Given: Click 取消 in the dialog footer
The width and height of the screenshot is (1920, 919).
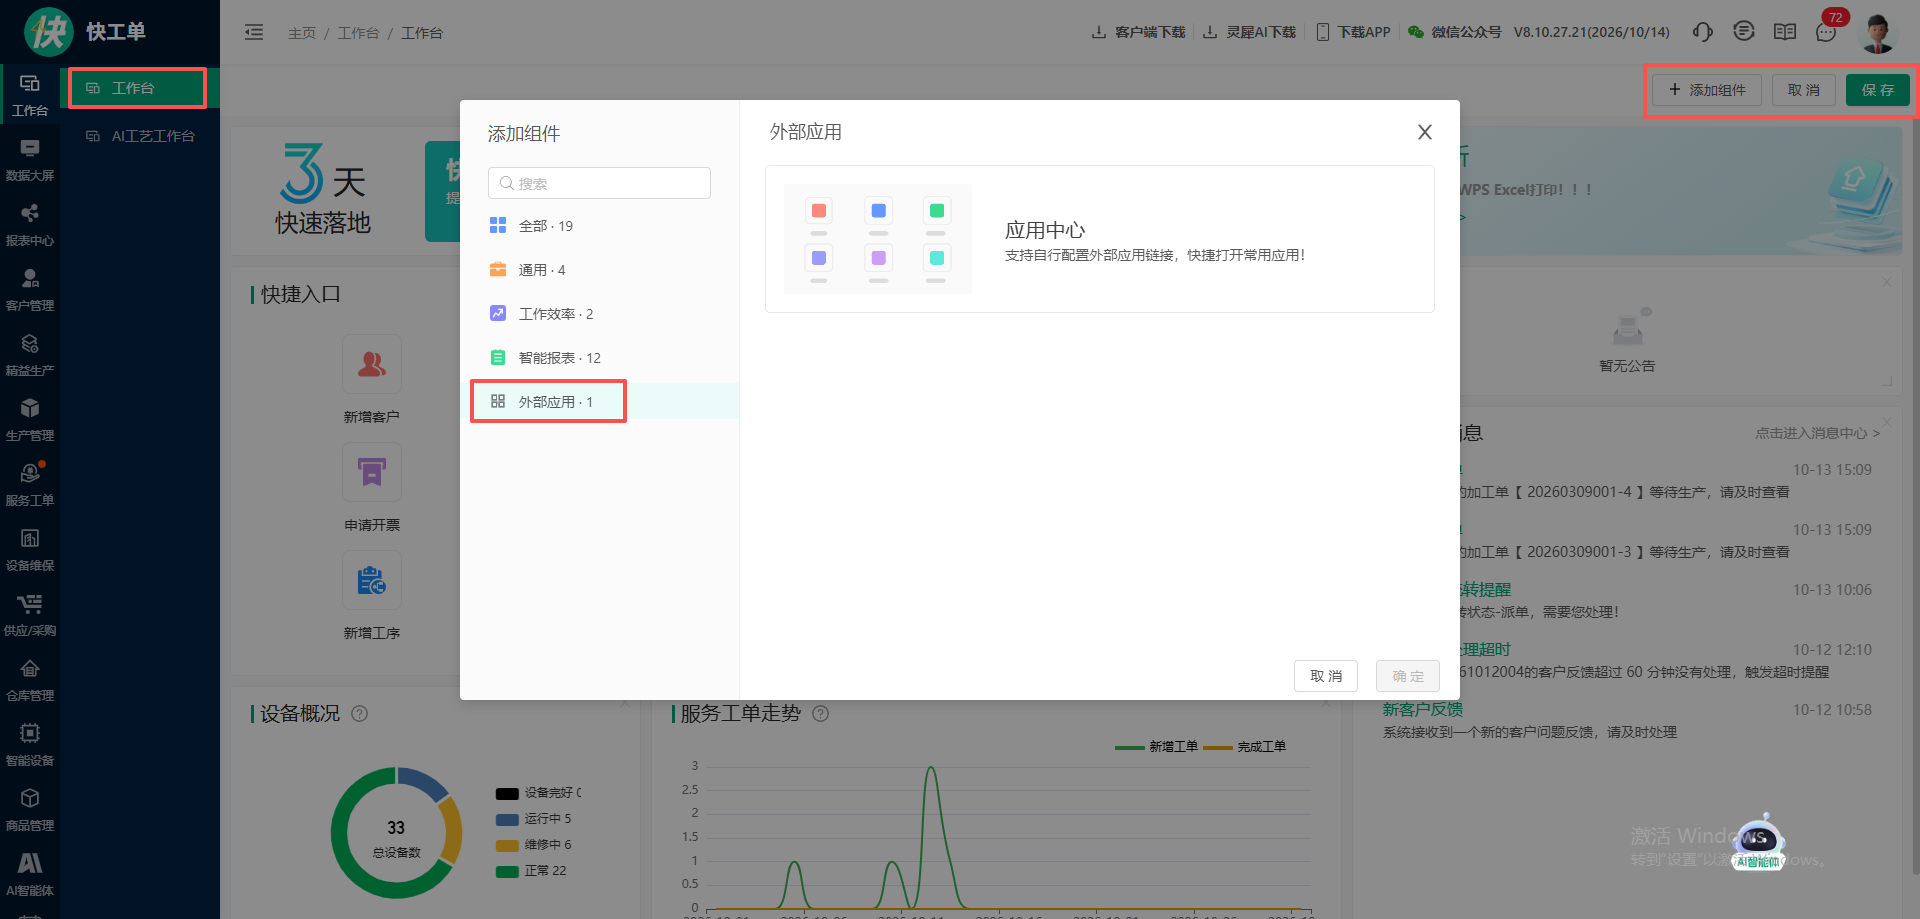Looking at the screenshot, I should 1326,676.
